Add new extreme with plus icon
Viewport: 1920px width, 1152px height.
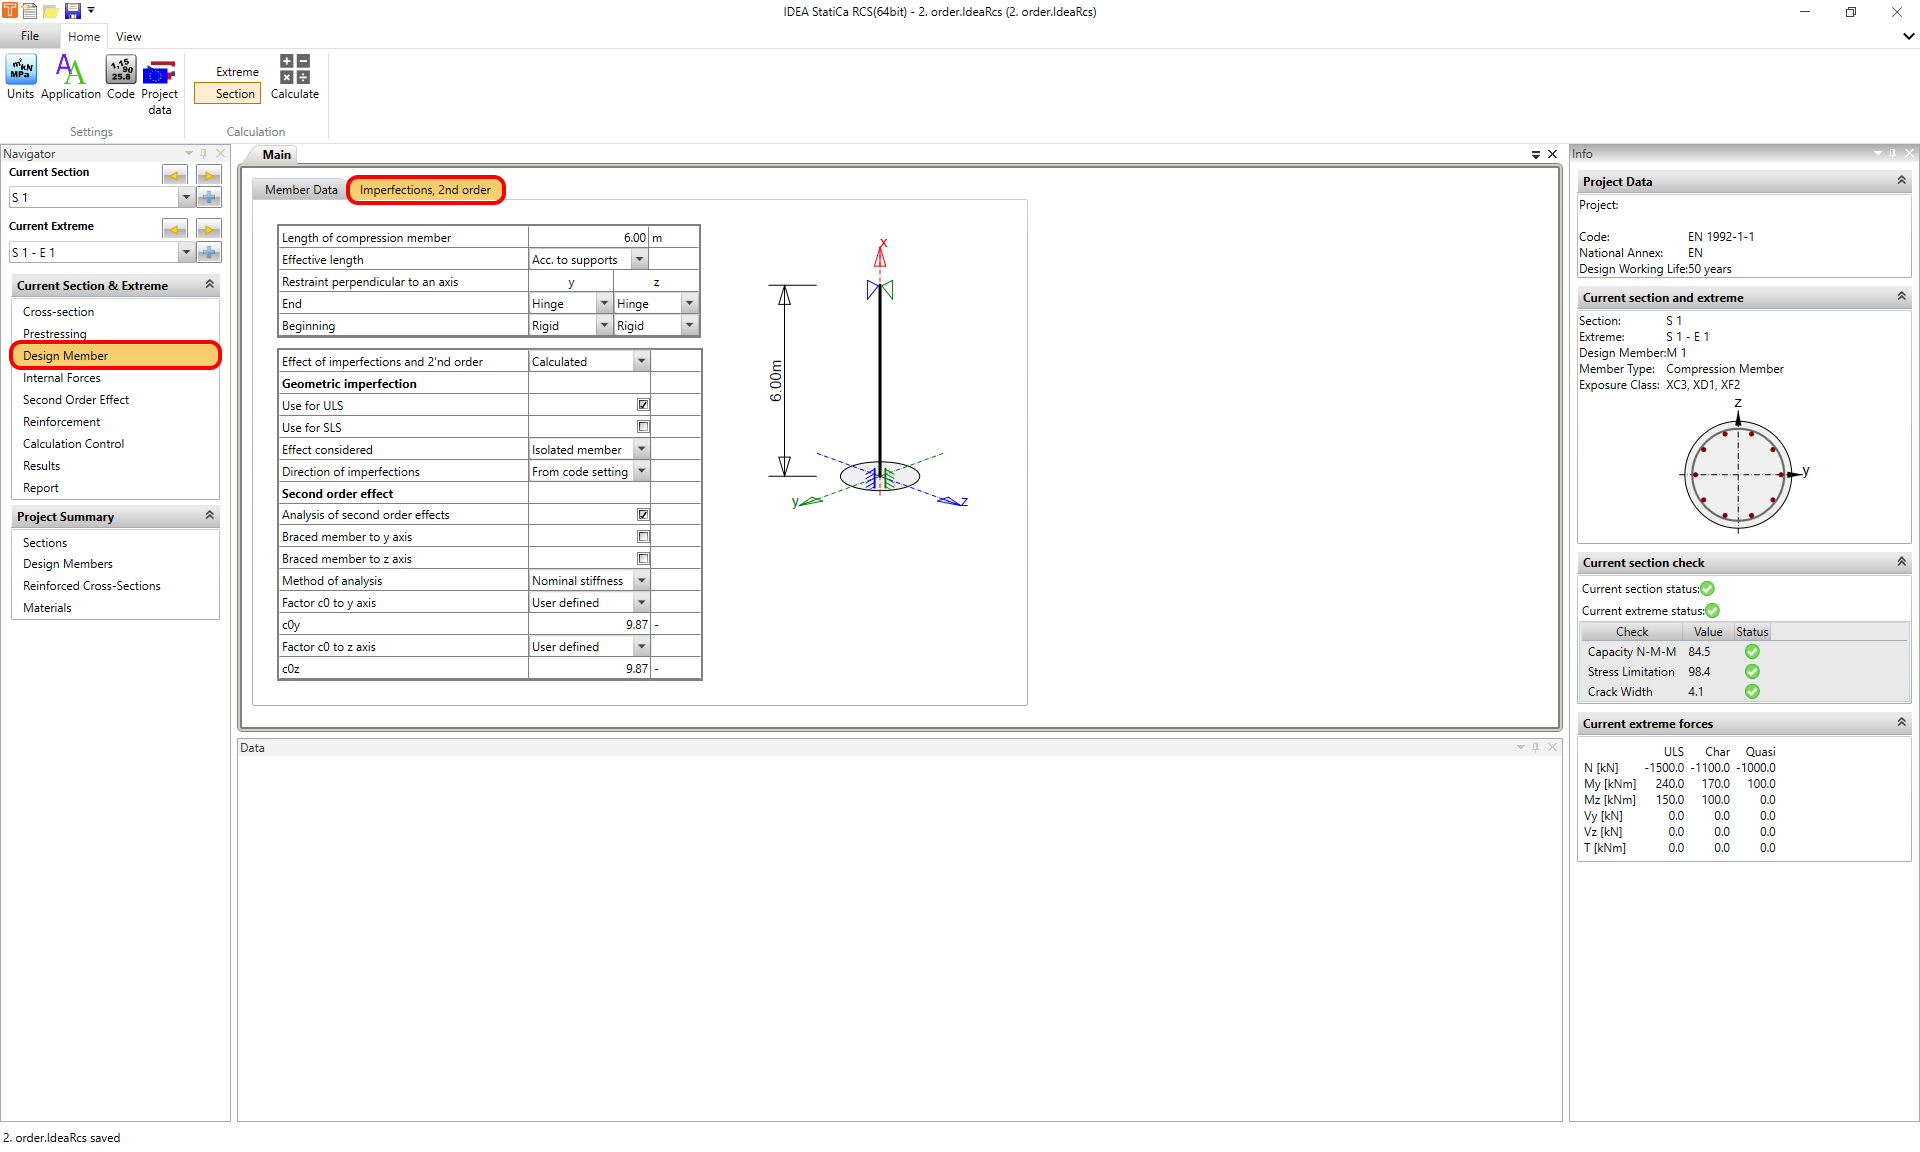coord(208,252)
